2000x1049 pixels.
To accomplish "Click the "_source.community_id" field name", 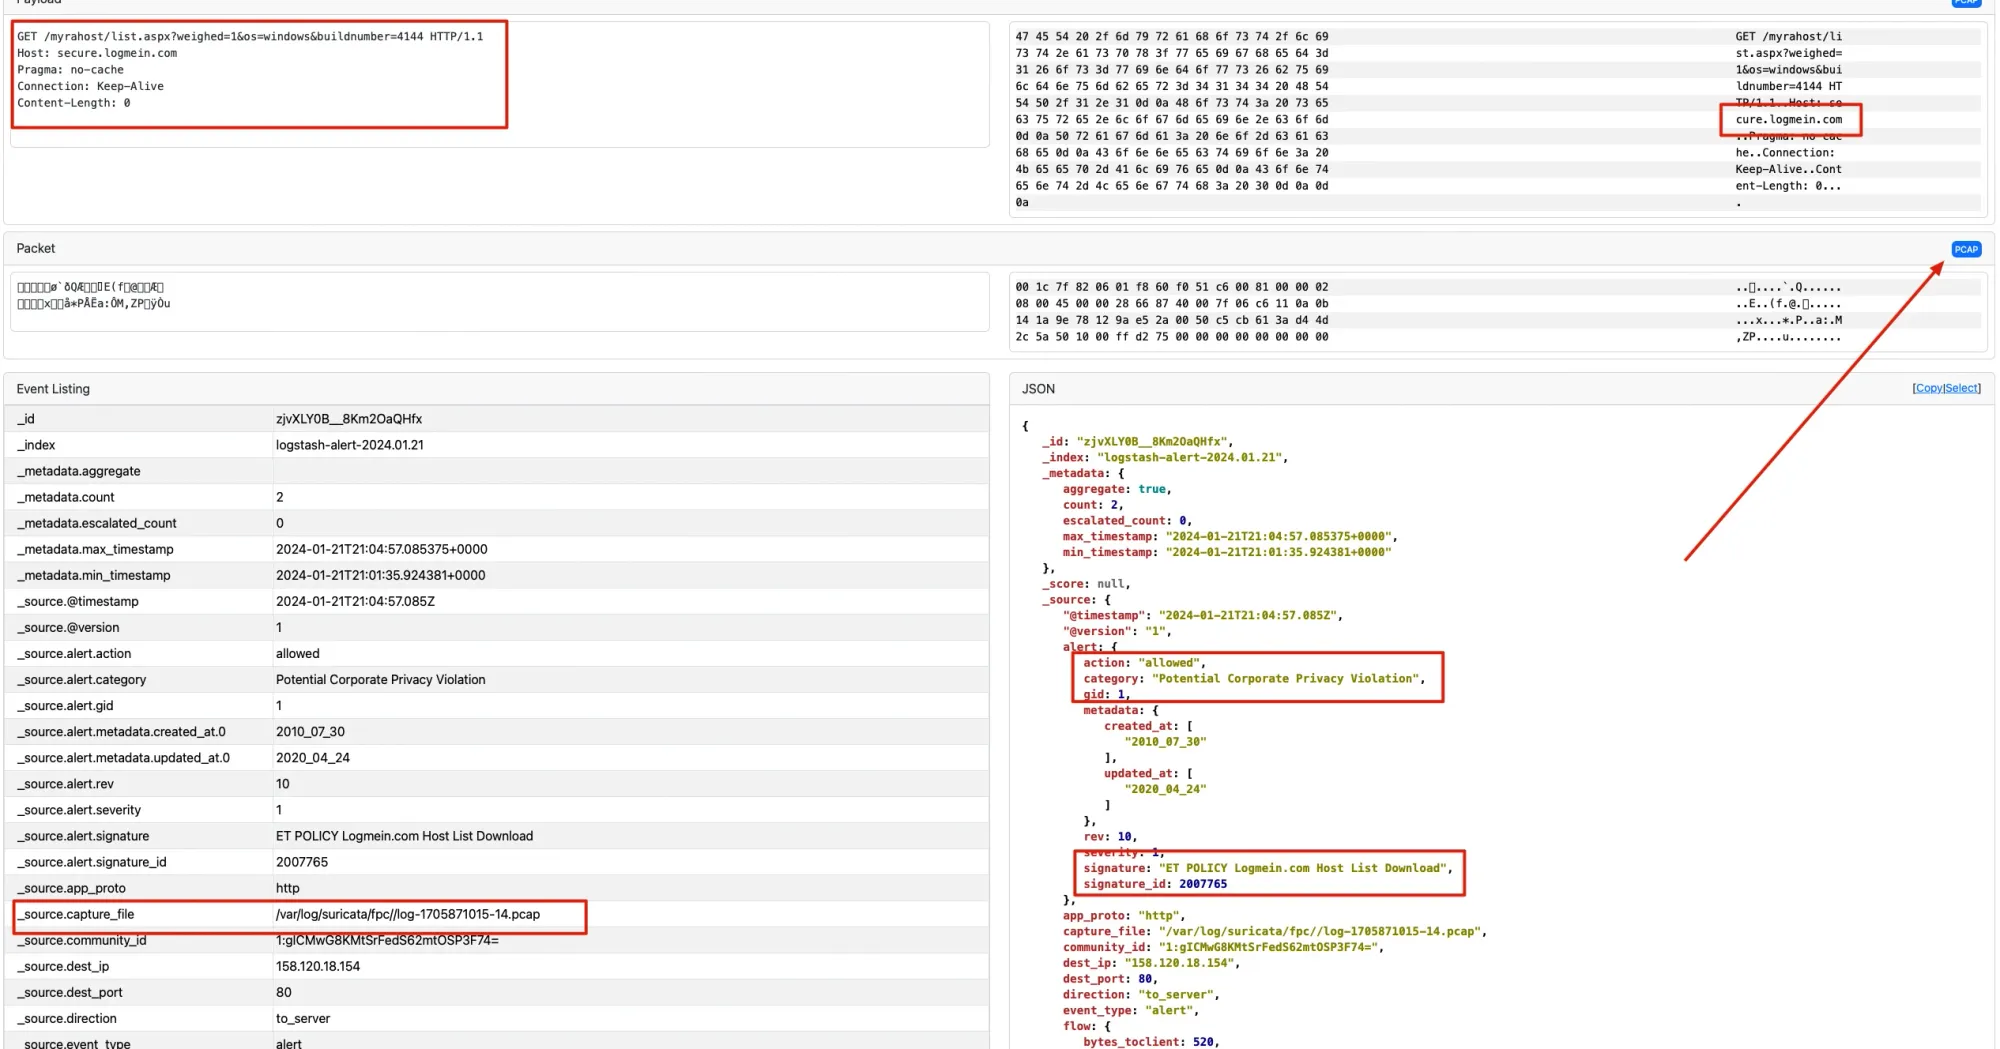I will (x=82, y=940).
